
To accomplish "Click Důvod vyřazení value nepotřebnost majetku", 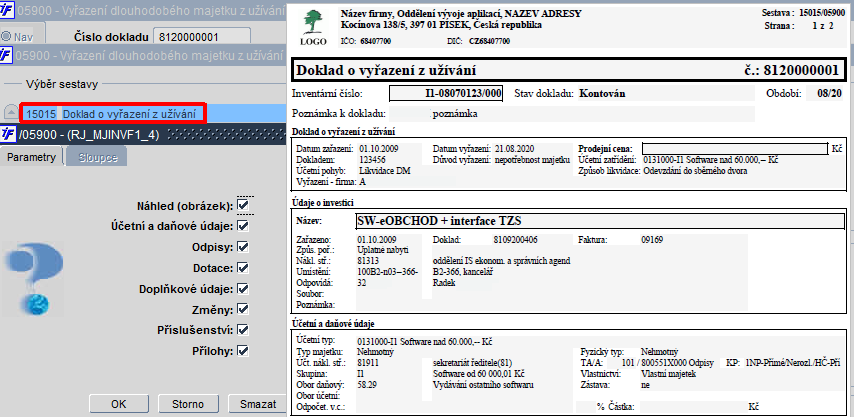I will [532, 160].
